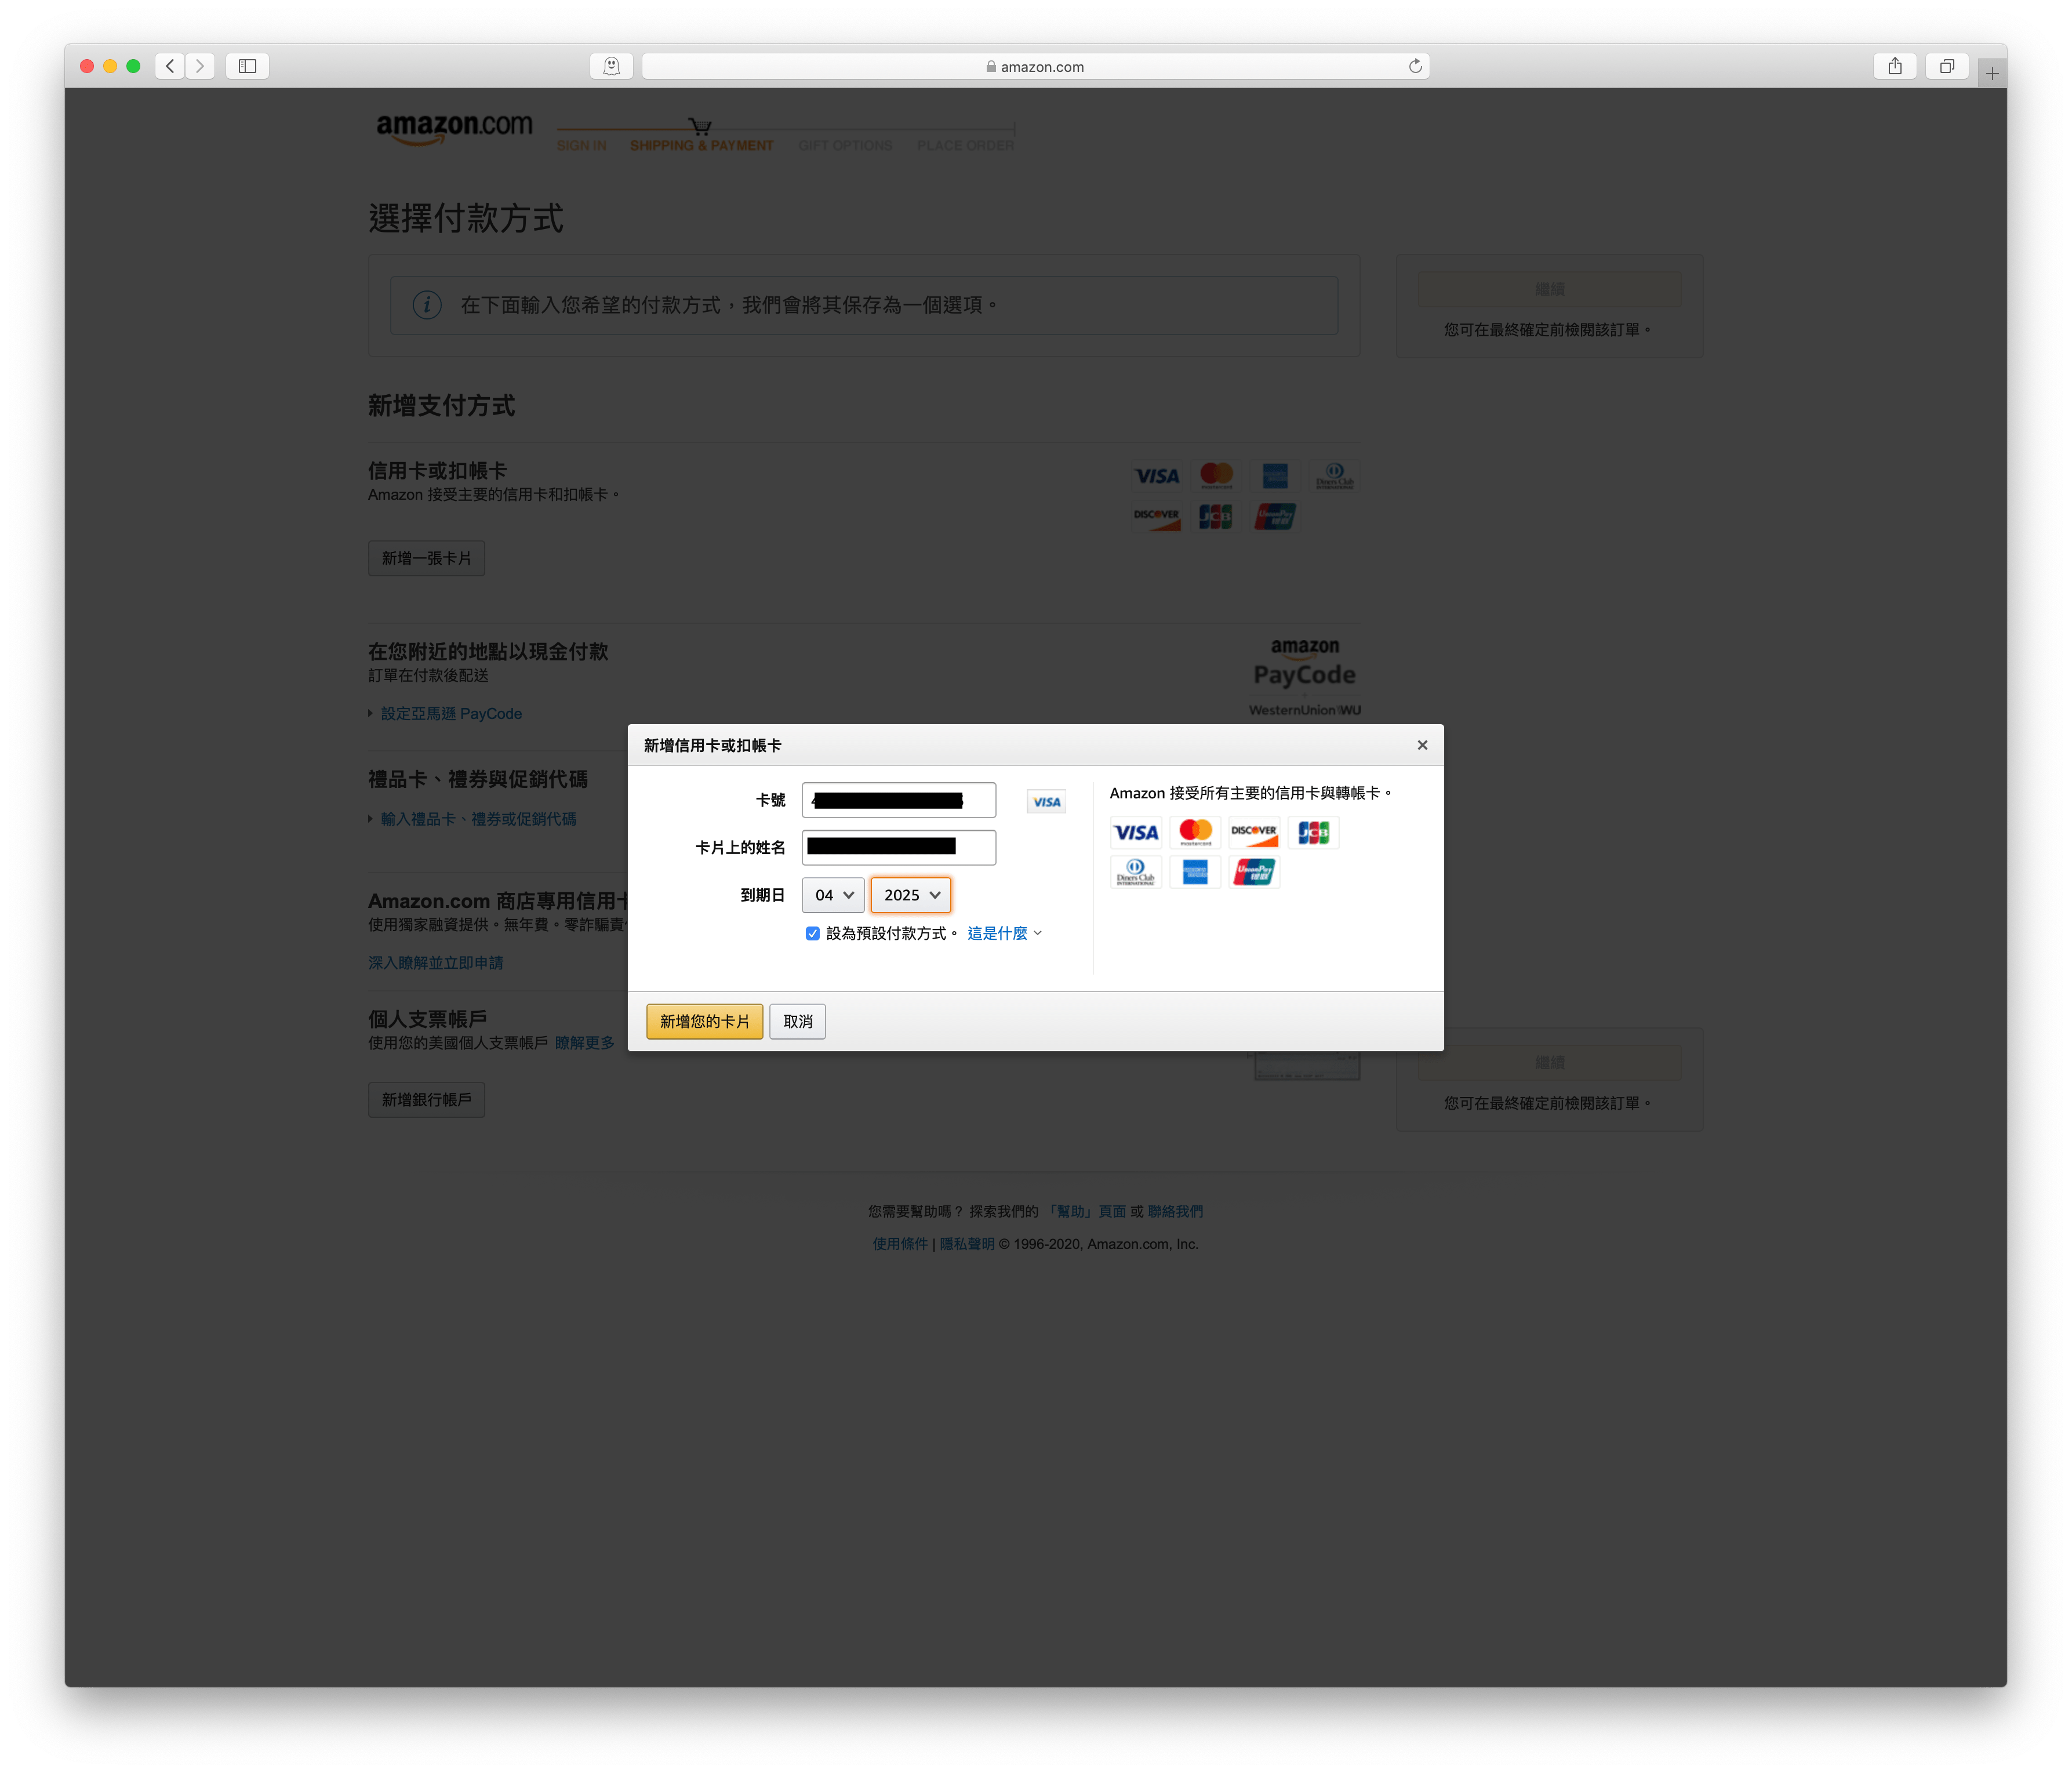Screen dimensions: 2072x1773
Task: Click the name on card field
Action: (898, 847)
